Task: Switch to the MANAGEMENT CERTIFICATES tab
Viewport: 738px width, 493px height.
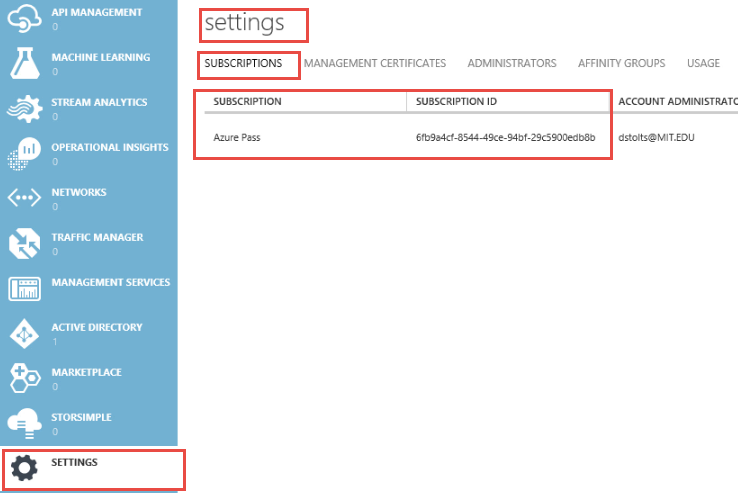Action: click(x=375, y=63)
